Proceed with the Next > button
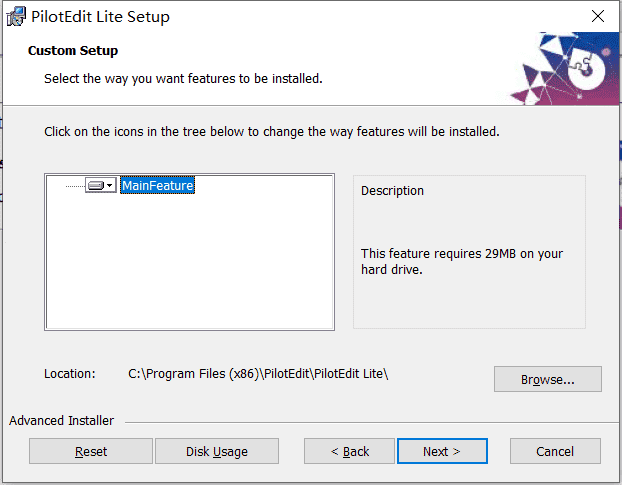 [x=442, y=451]
